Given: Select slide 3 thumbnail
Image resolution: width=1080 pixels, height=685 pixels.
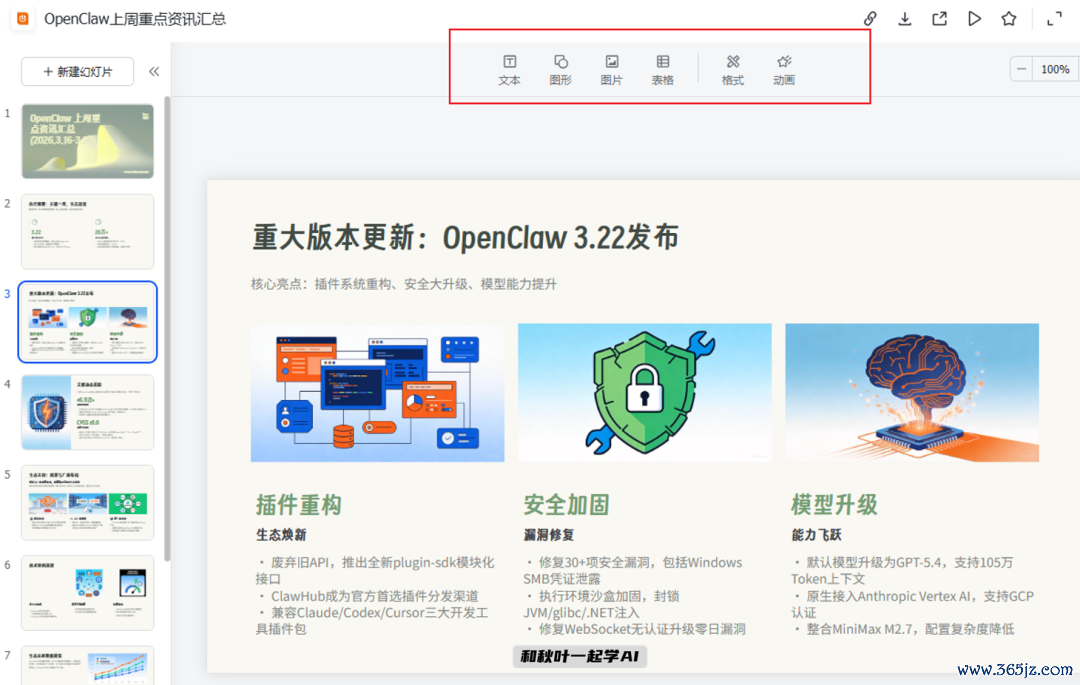Looking at the screenshot, I should [x=87, y=322].
